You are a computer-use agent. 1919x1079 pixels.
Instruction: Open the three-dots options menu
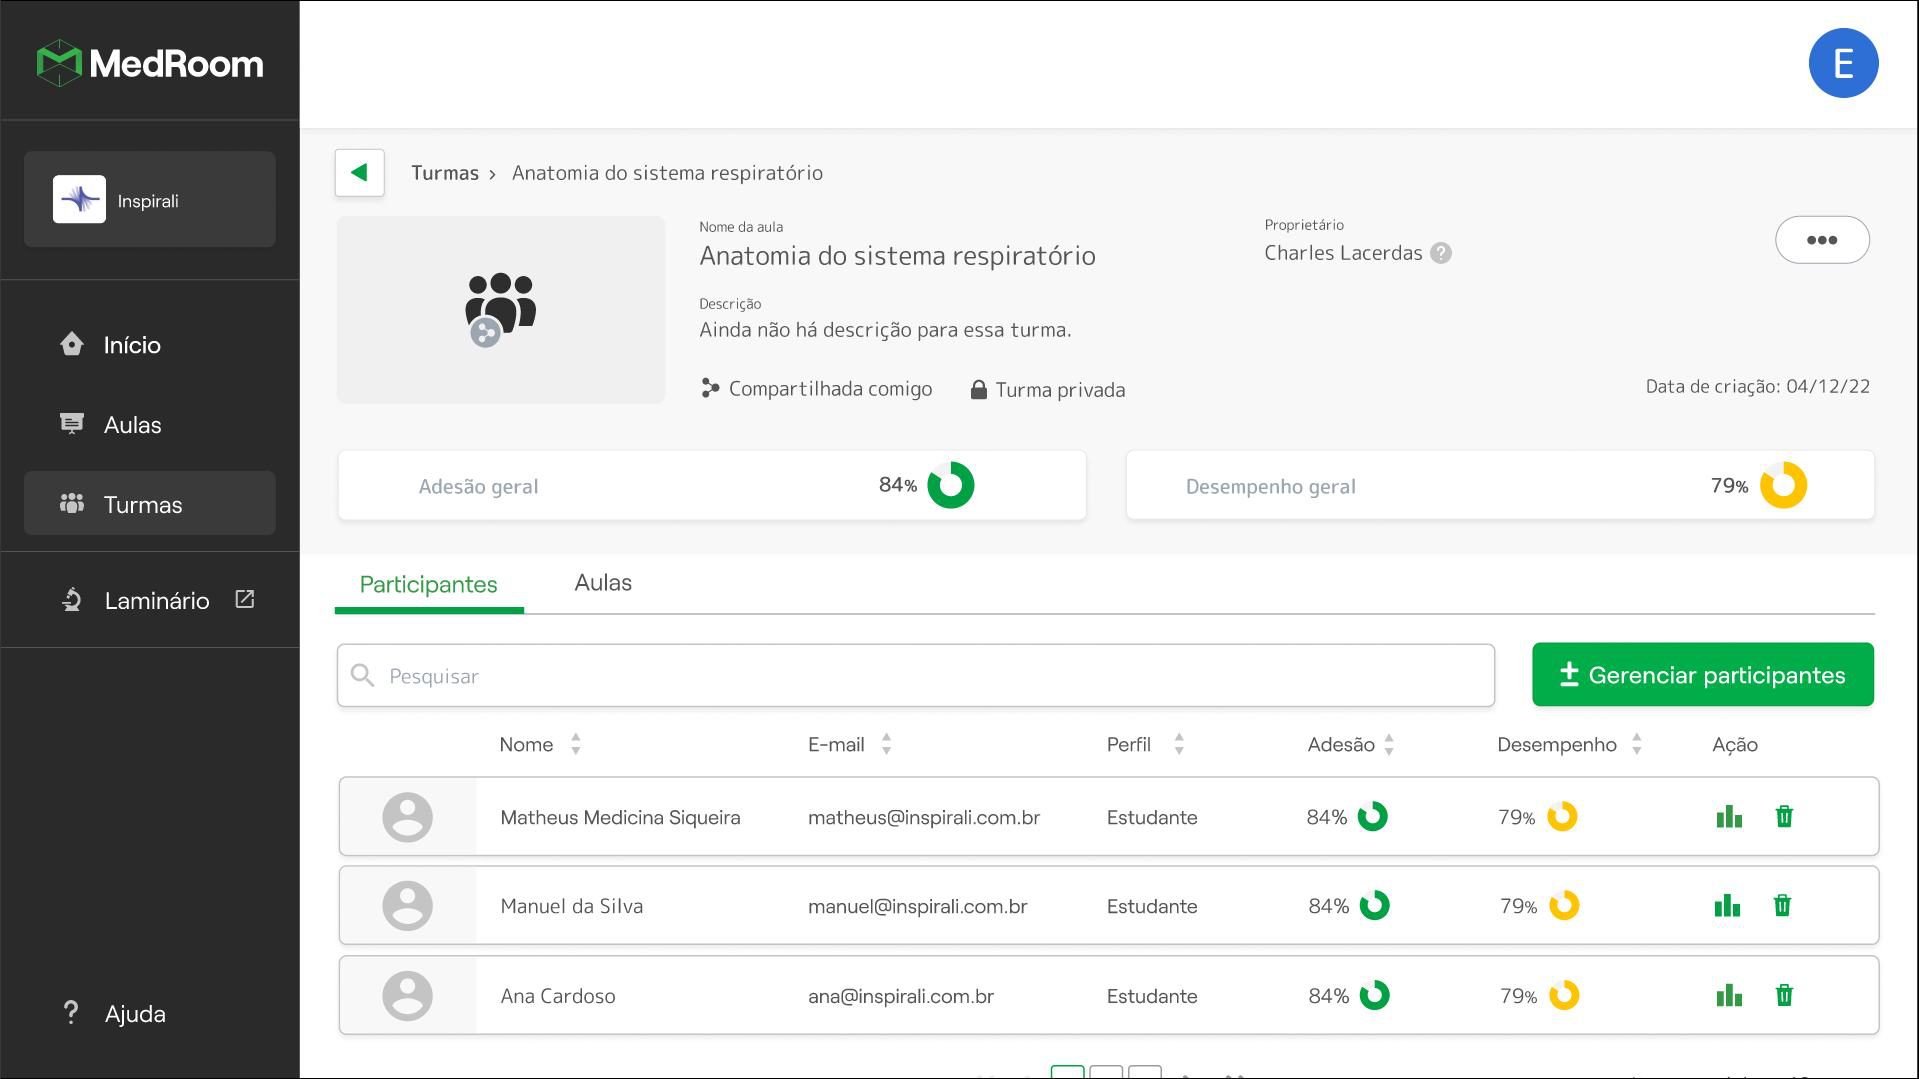click(1822, 240)
